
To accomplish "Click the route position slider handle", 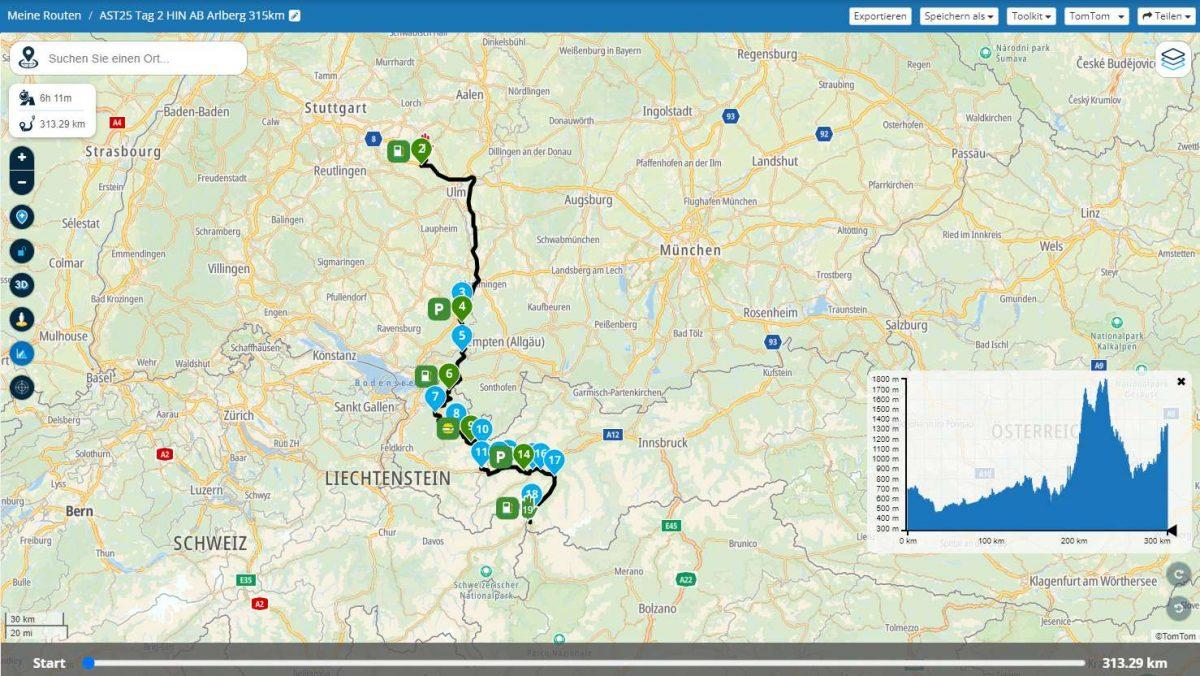I will tap(89, 663).
